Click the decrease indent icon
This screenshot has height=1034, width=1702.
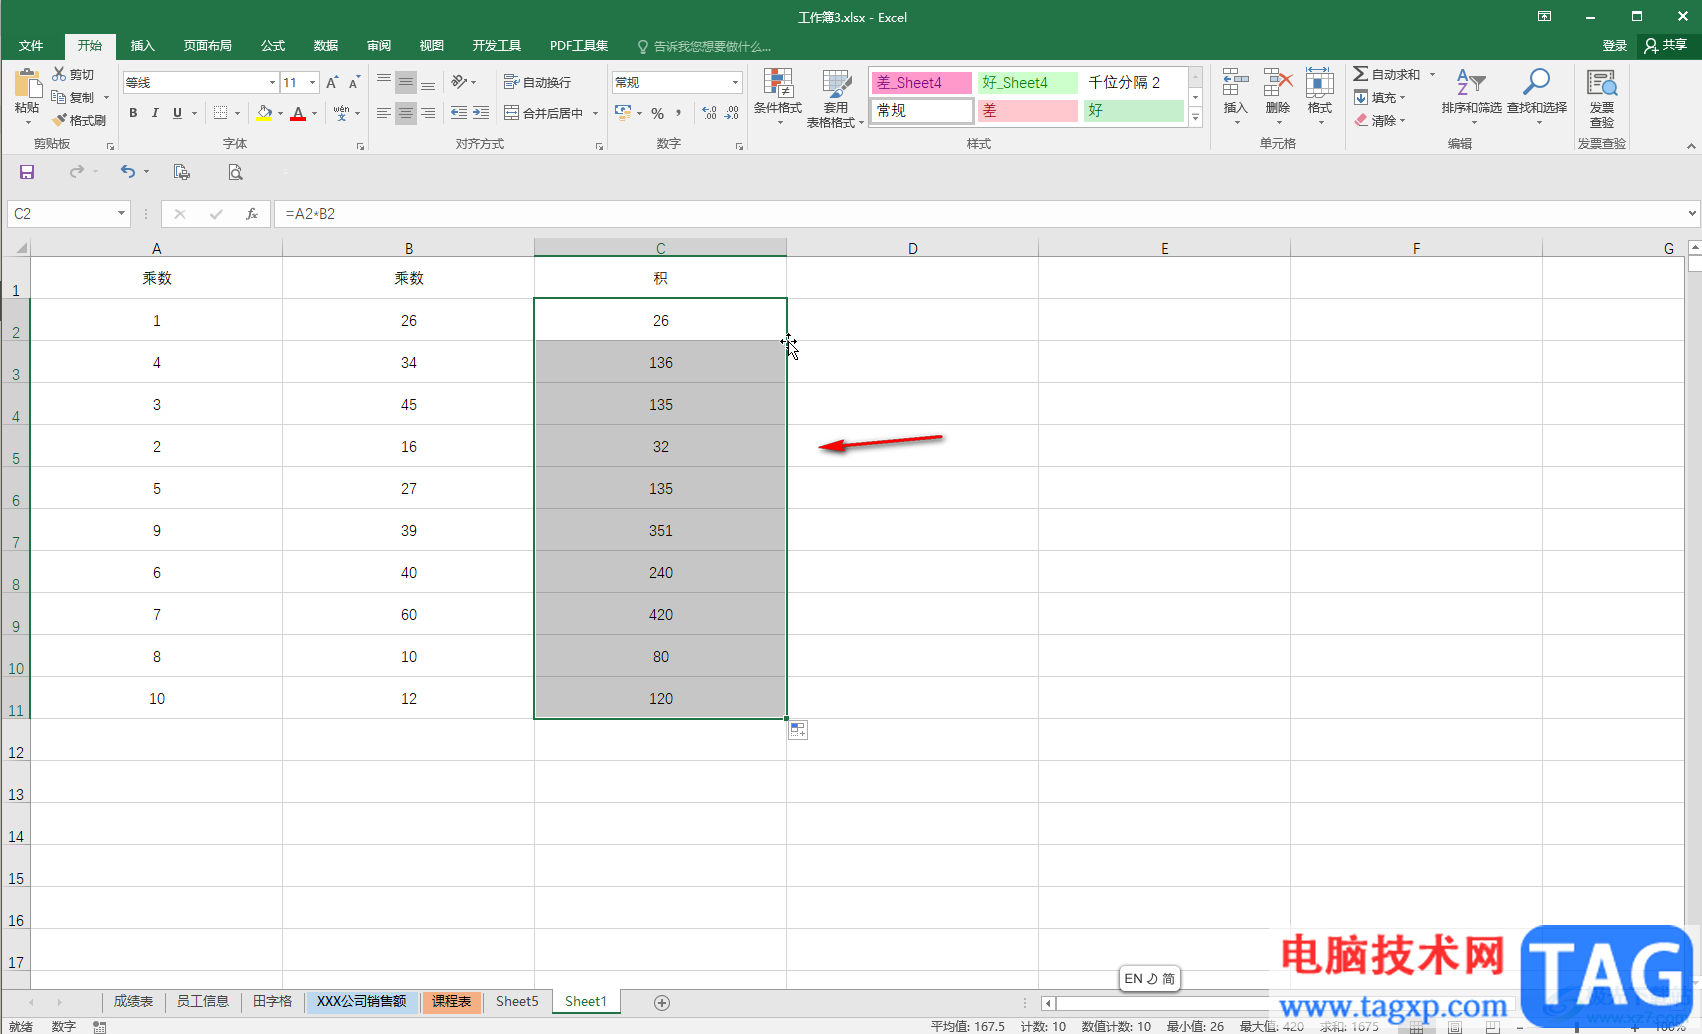tap(459, 113)
